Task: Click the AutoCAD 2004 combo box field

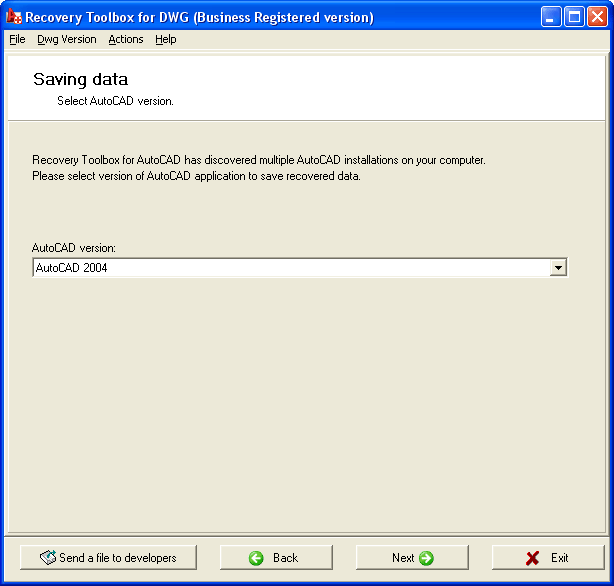Action: (300, 268)
